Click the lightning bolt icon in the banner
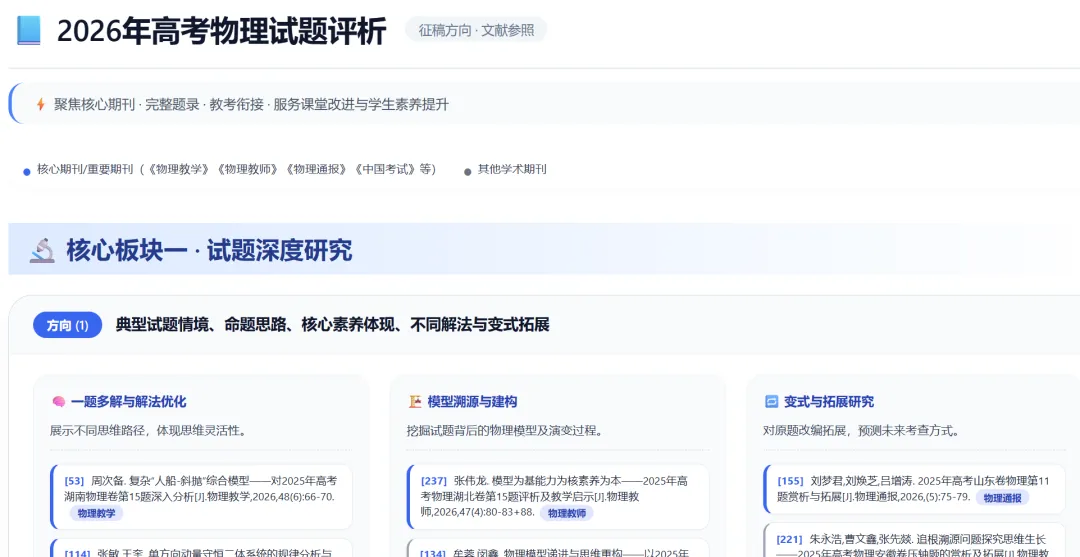The height and width of the screenshot is (557, 1080). tap(41, 105)
